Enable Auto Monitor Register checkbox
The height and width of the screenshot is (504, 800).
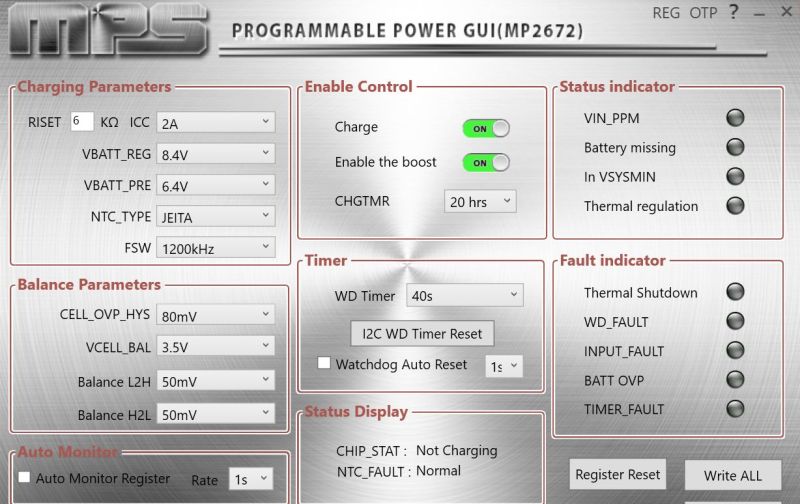24,477
